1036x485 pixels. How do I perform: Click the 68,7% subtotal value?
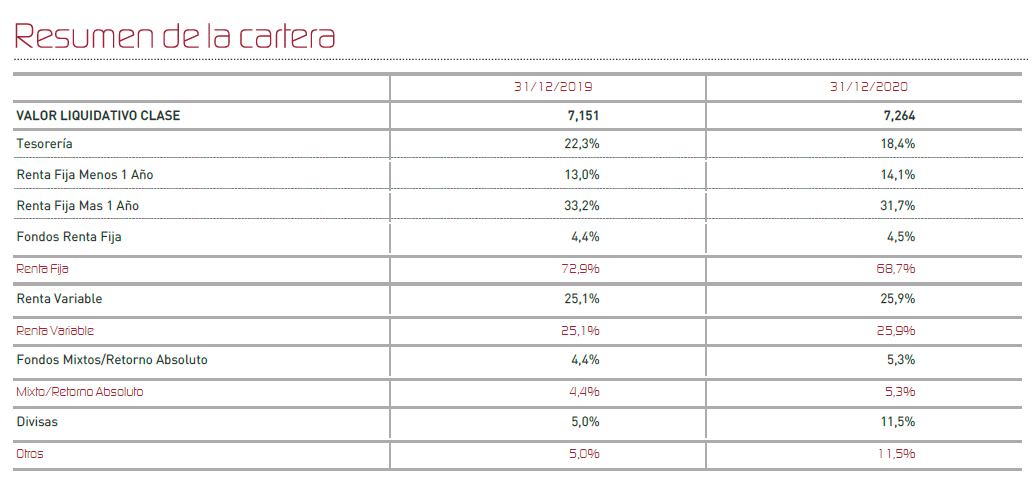tap(899, 269)
